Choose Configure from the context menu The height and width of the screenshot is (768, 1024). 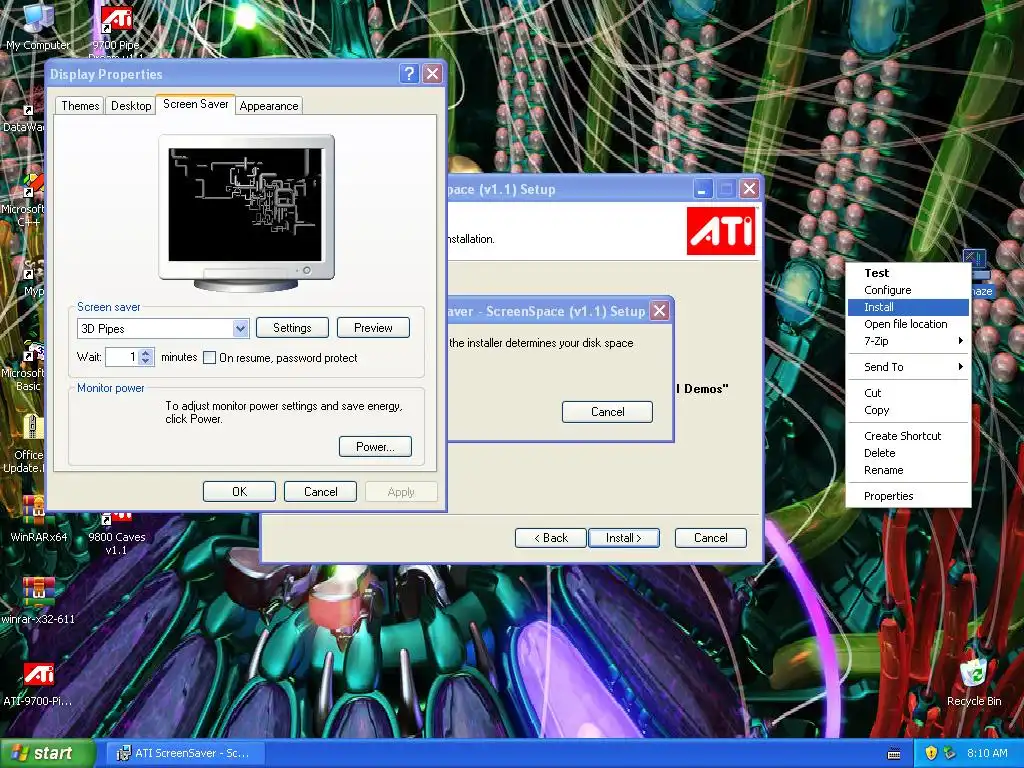(908, 290)
